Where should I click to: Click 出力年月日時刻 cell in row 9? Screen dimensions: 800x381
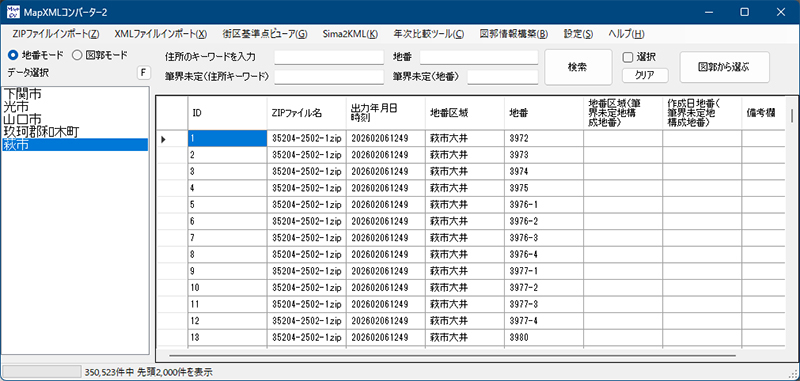385,271
